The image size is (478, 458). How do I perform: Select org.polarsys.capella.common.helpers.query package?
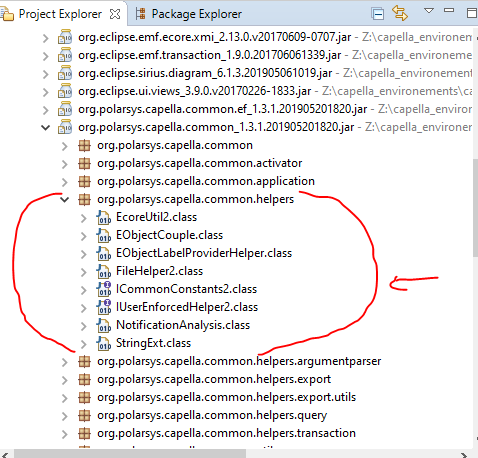point(212,416)
